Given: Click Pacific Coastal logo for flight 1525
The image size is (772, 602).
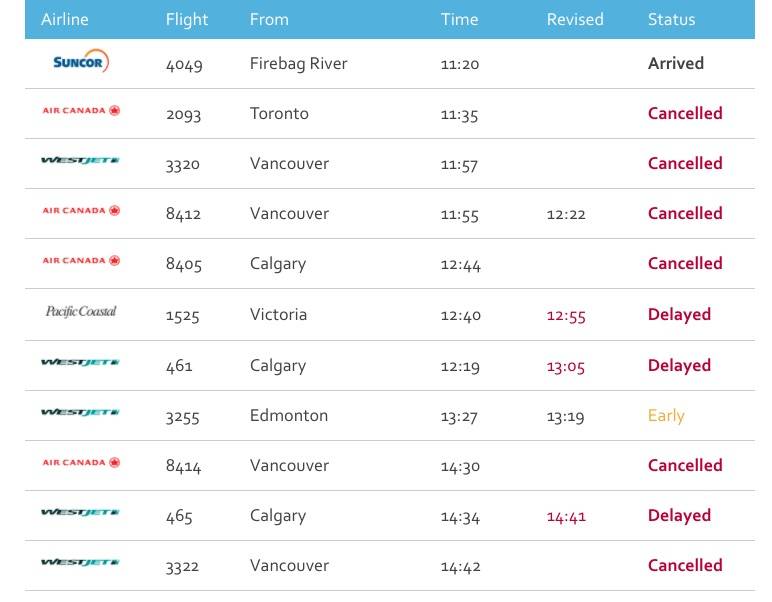Looking at the screenshot, I should (x=81, y=312).
